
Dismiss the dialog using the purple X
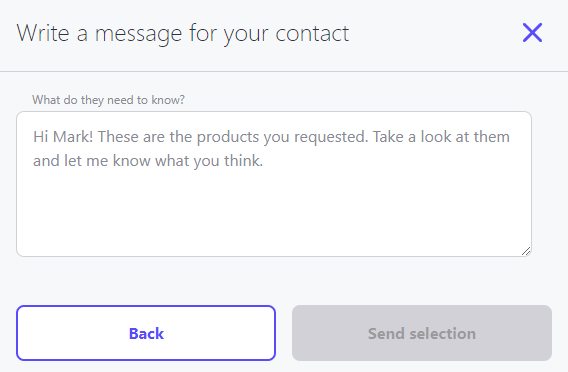click(x=532, y=33)
